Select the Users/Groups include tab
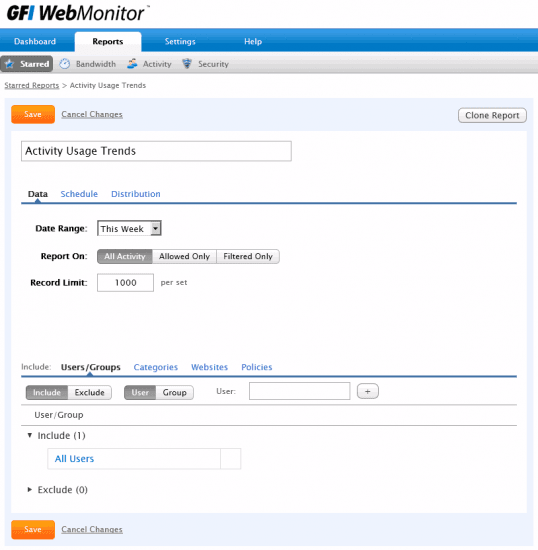Image resolution: width=538 pixels, height=550 pixels. click(90, 367)
